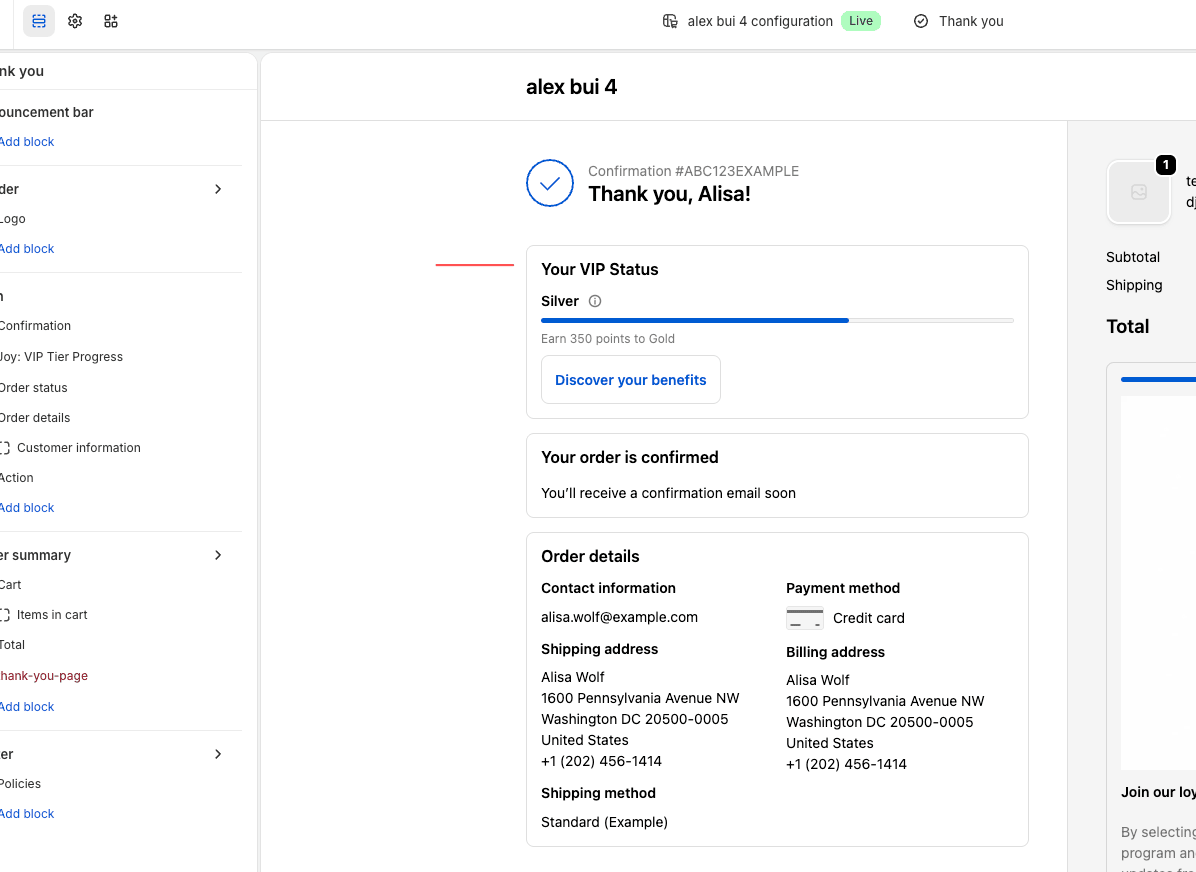Open the Apps icon in top toolbar

[111, 21]
